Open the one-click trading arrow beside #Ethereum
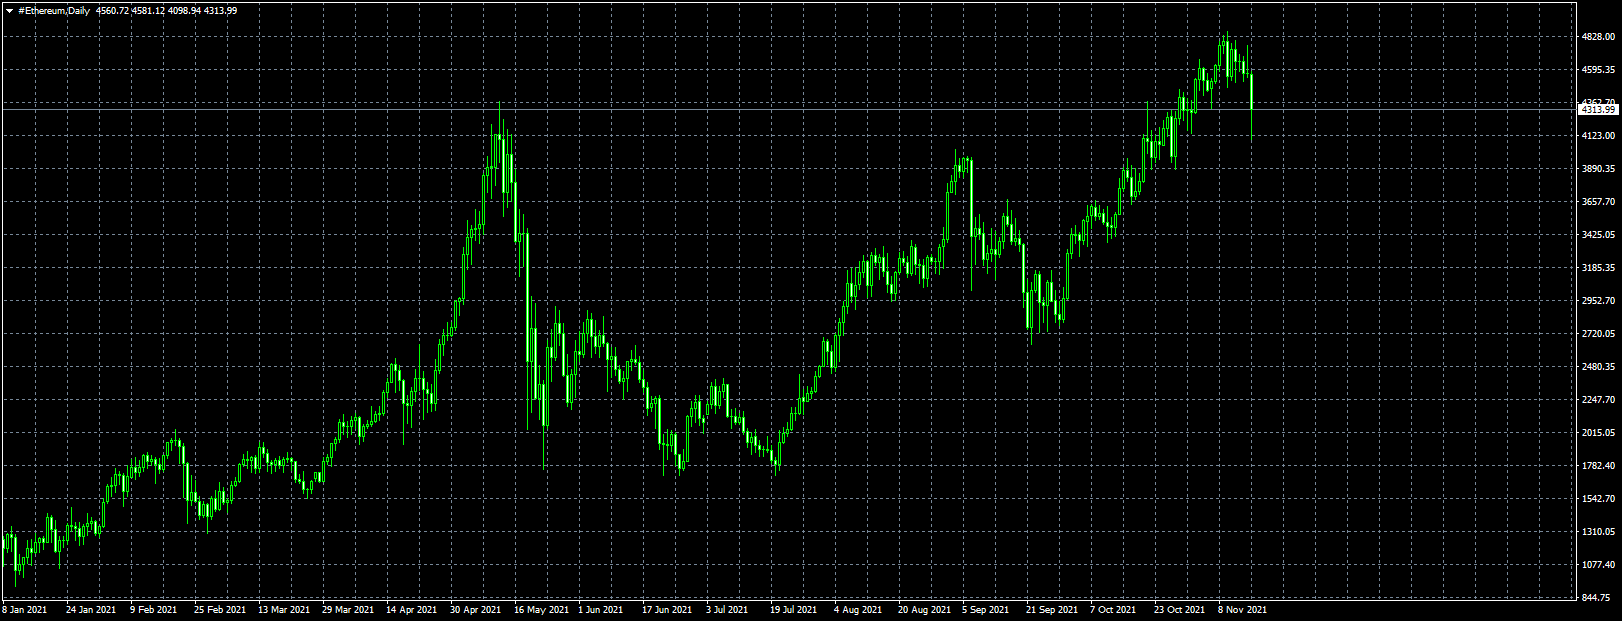 [x=9, y=10]
